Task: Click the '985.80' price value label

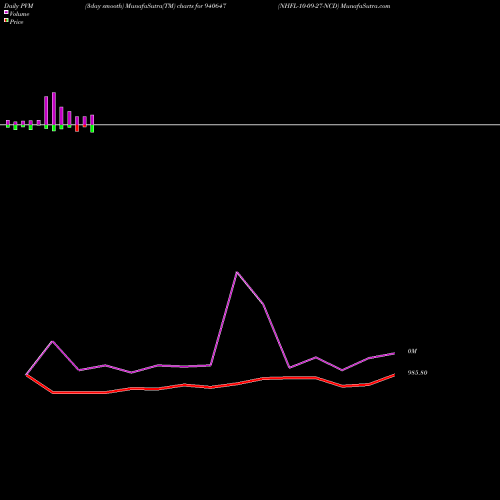Action: pos(417,373)
